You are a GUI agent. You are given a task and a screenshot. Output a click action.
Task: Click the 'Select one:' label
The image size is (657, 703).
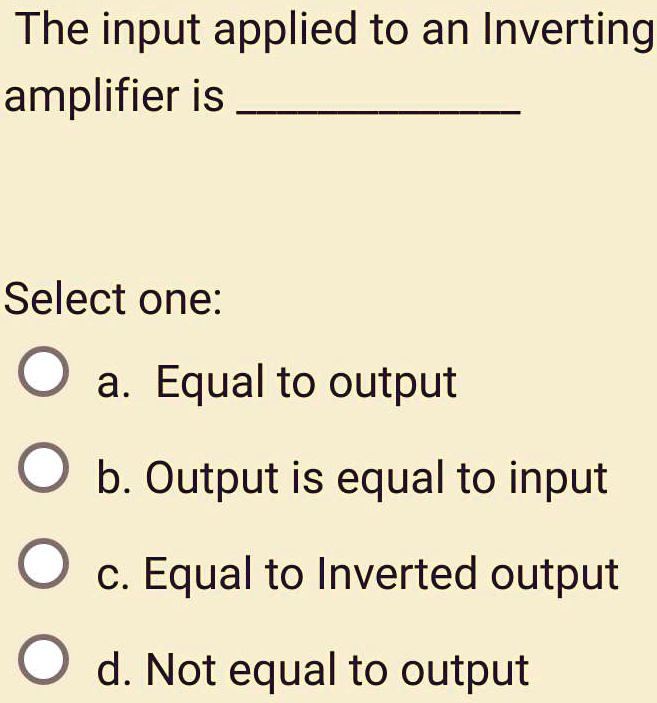pyautogui.click(x=113, y=299)
